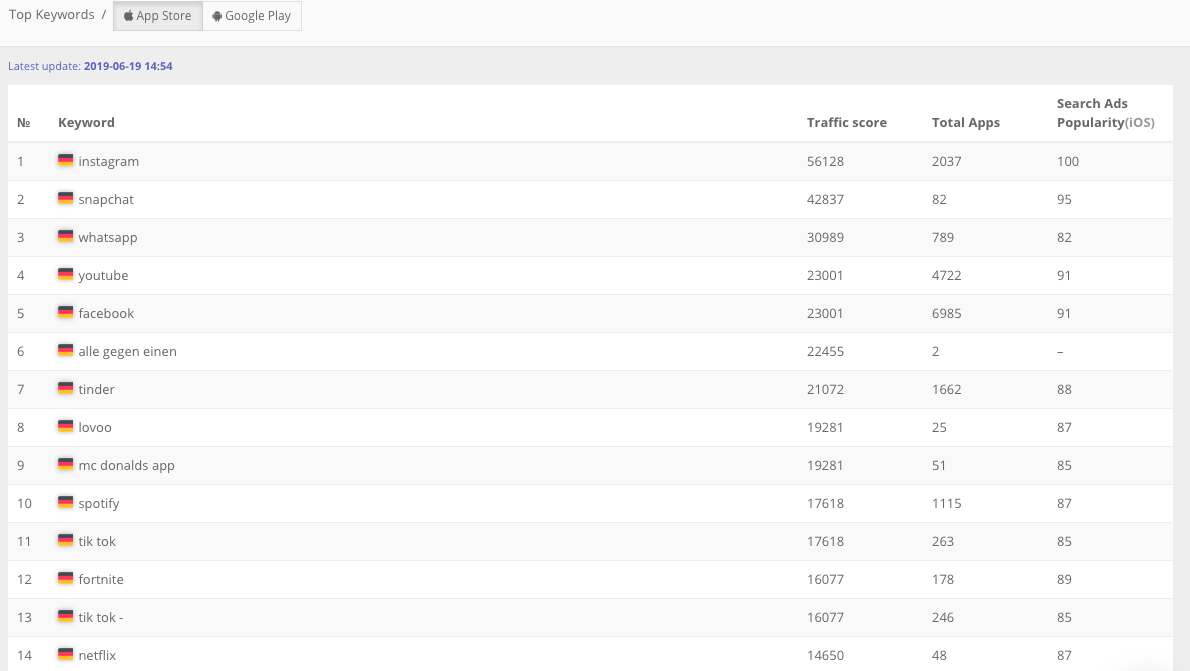
Task: Open the snapchat keyword
Action: [x=105, y=200]
